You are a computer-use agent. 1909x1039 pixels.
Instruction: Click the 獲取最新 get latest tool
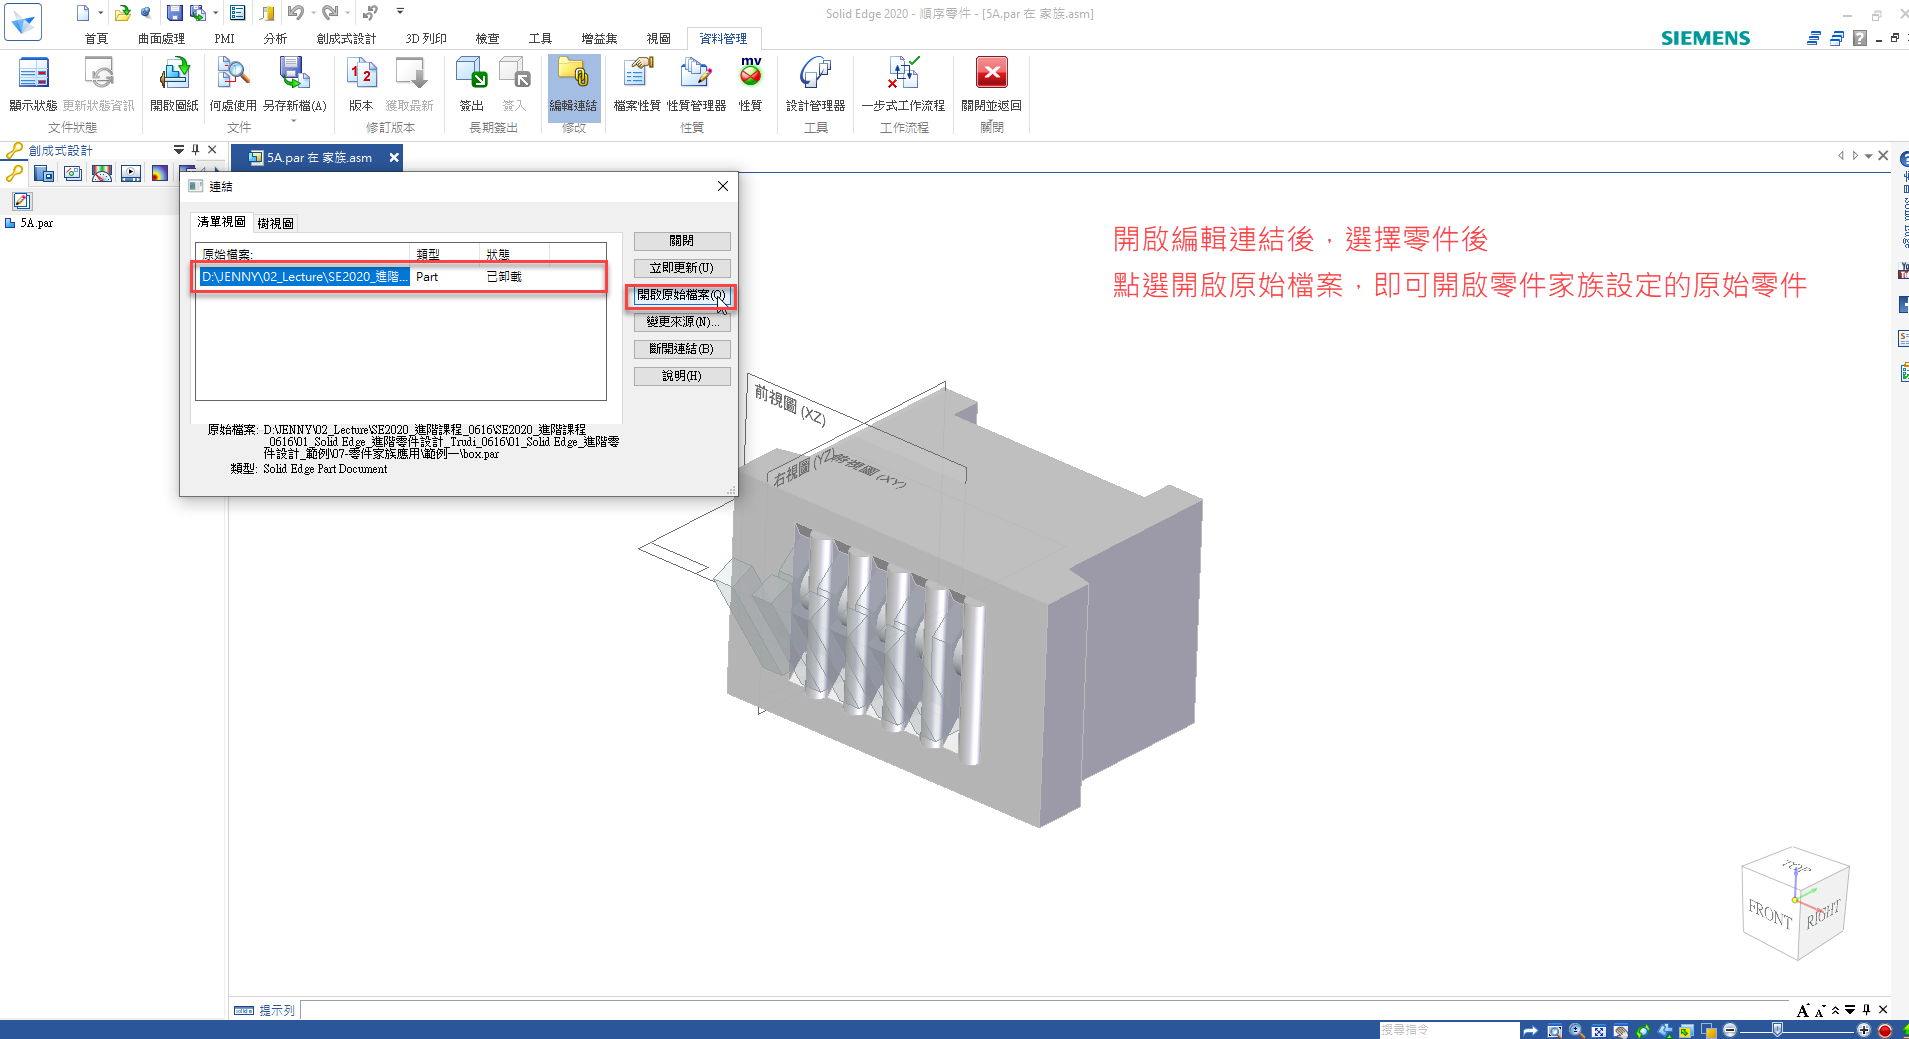pyautogui.click(x=410, y=84)
